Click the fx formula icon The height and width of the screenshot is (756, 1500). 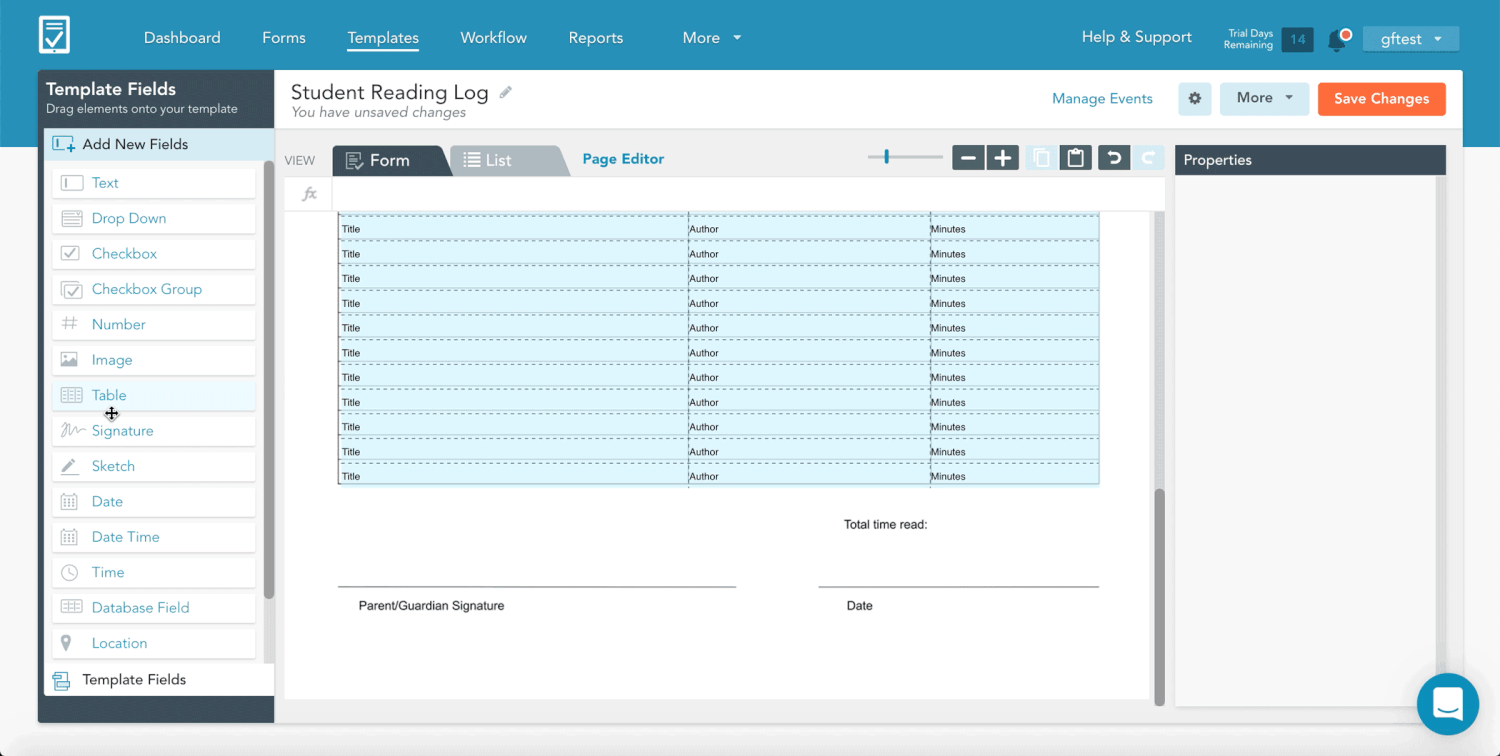coord(307,193)
